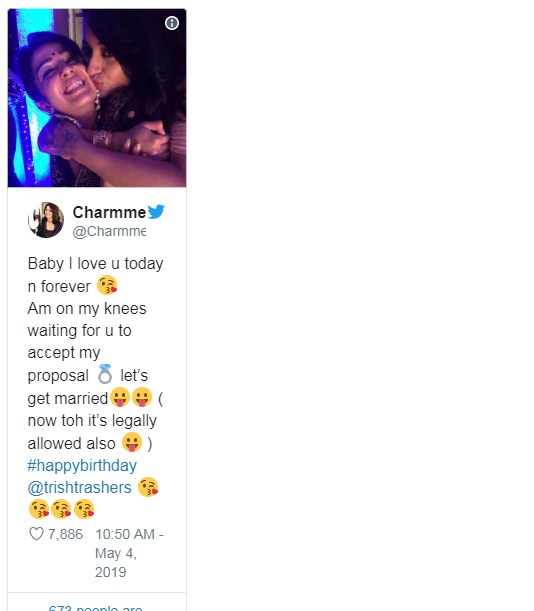Click the Charmme display name
534x611 pixels.
[109, 212]
